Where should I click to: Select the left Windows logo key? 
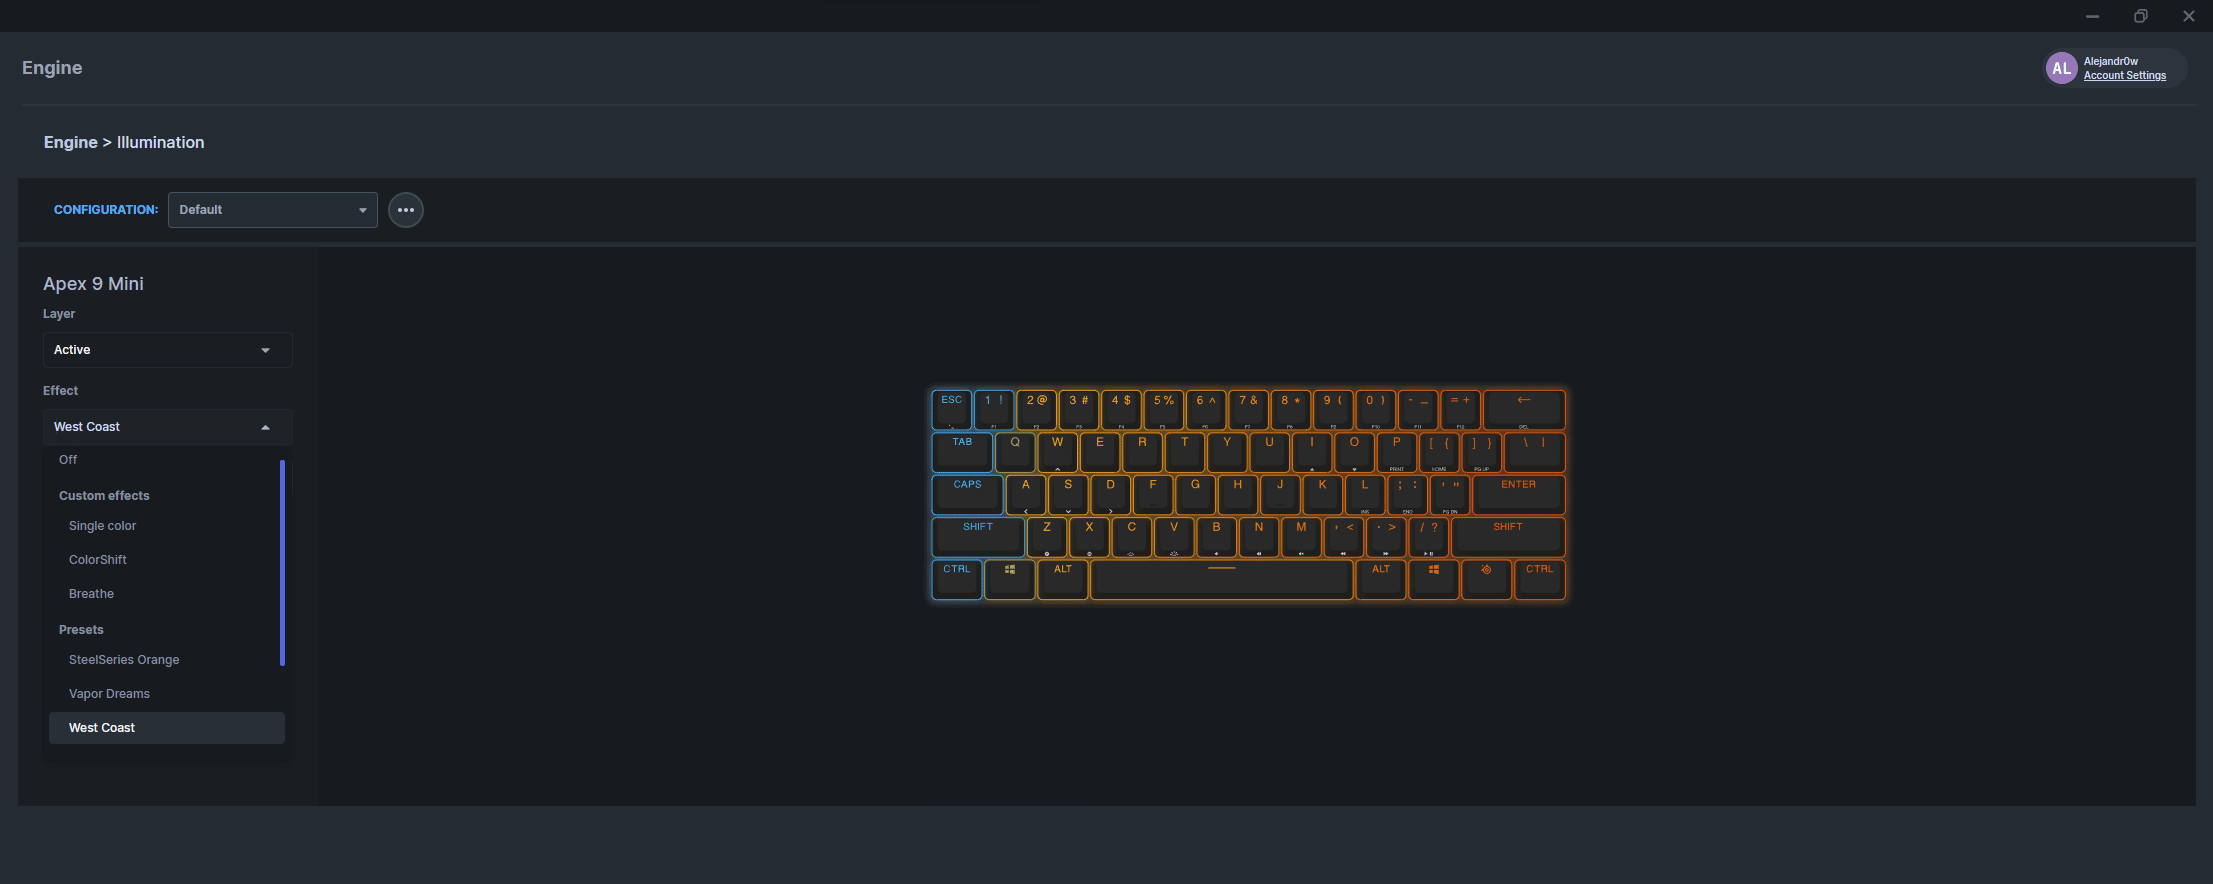click(x=1009, y=579)
